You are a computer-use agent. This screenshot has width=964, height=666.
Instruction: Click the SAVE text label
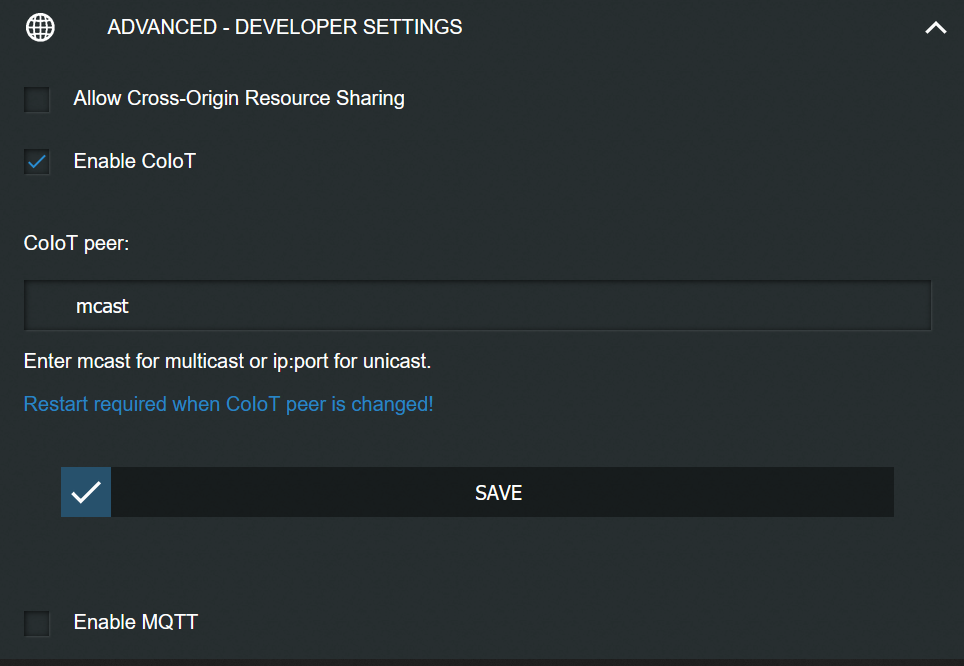499,493
